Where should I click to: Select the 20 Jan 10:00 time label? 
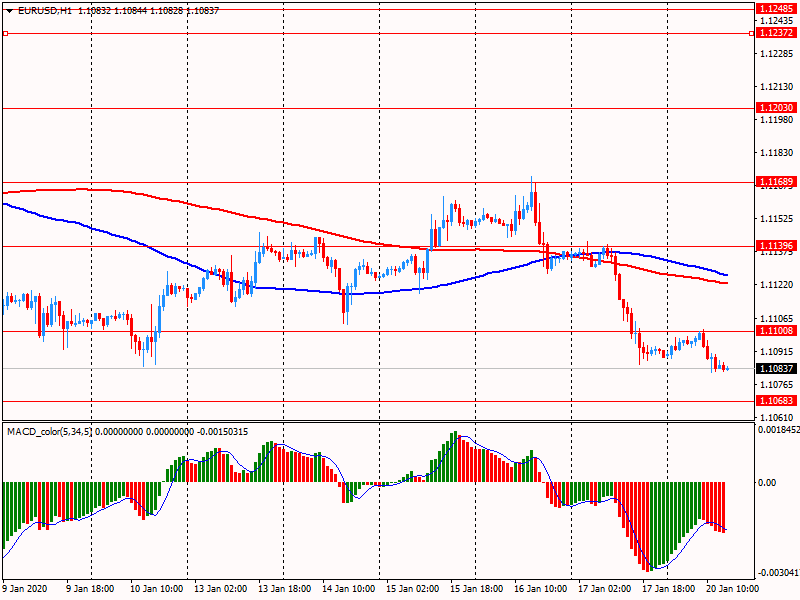[733, 588]
